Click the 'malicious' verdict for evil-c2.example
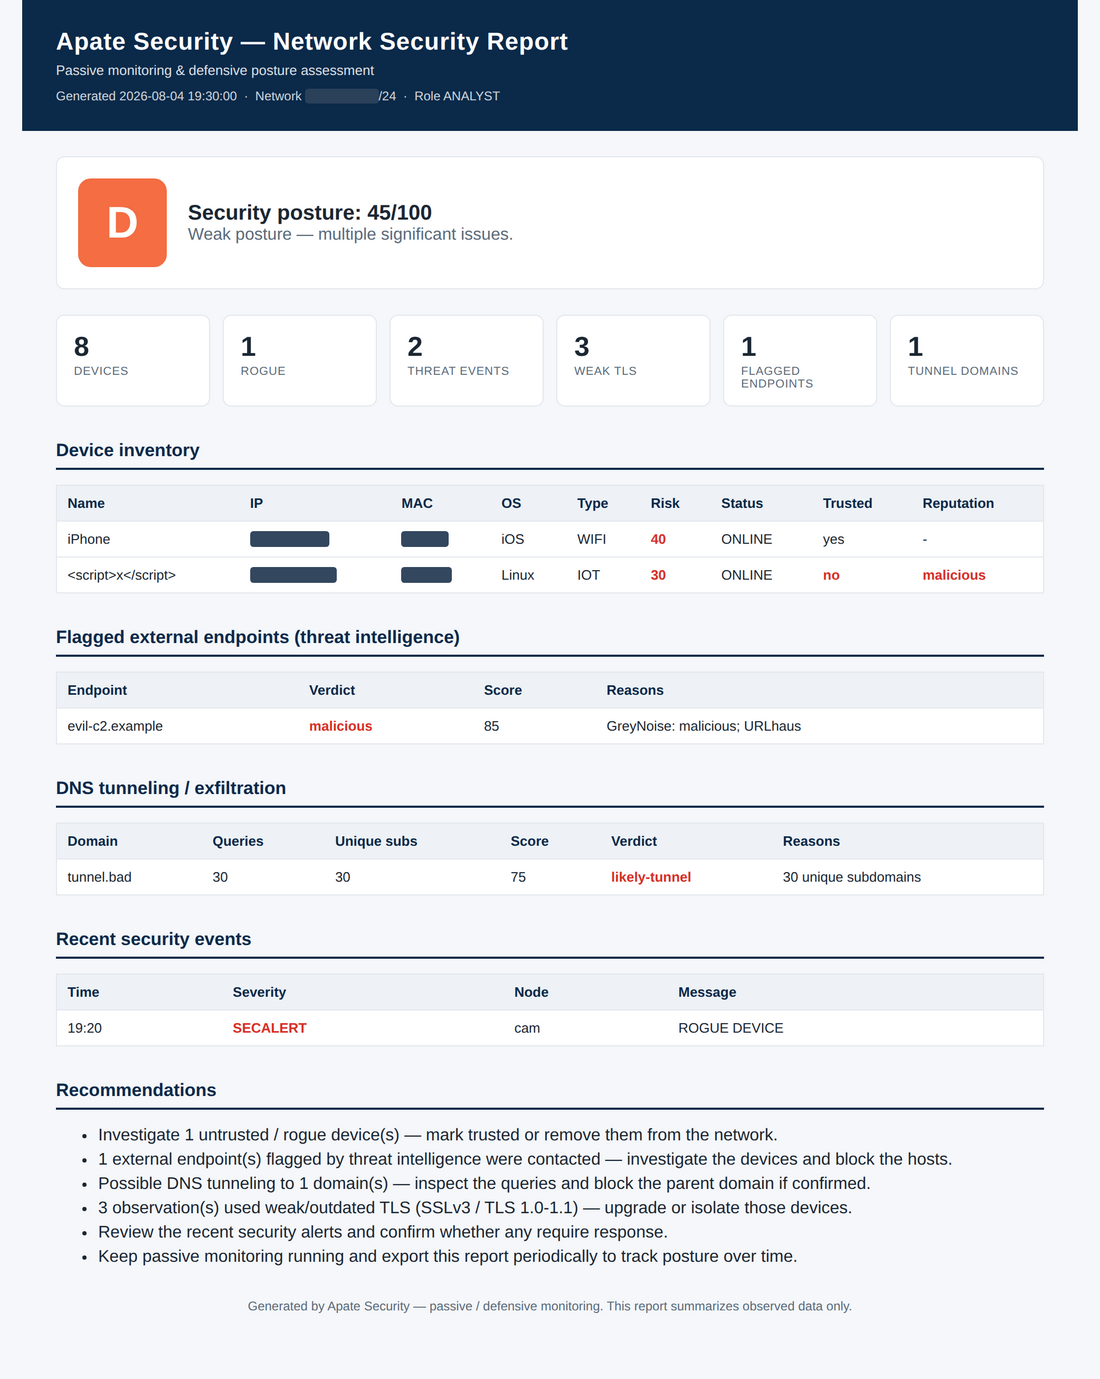1100x1379 pixels. (341, 726)
